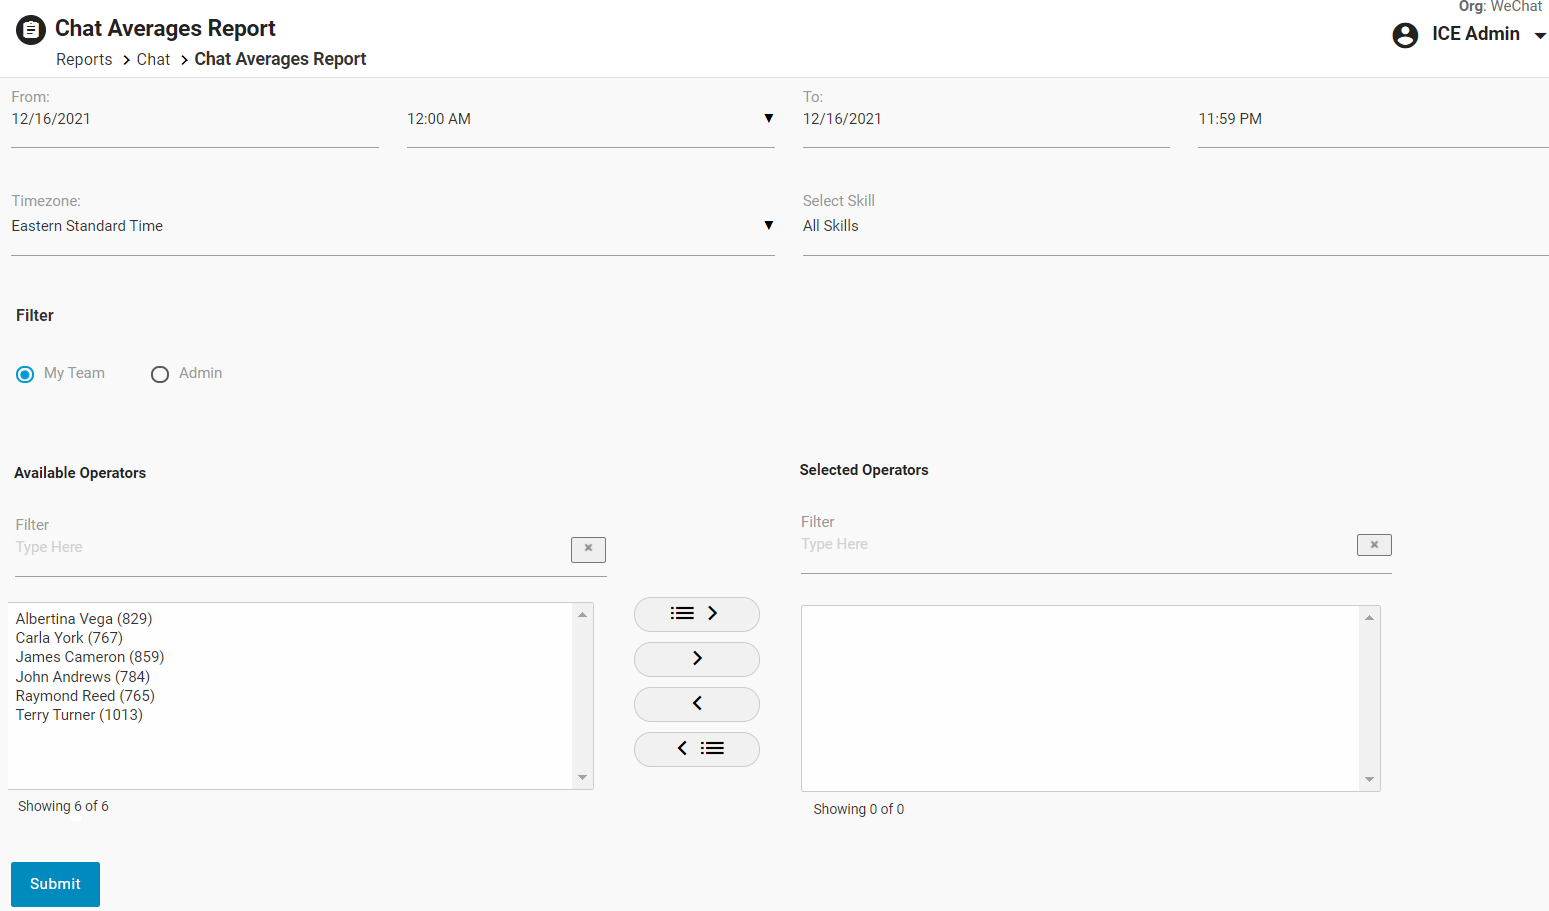Select the My Team radio button
1549x911 pixels.
tap(25, 375)
